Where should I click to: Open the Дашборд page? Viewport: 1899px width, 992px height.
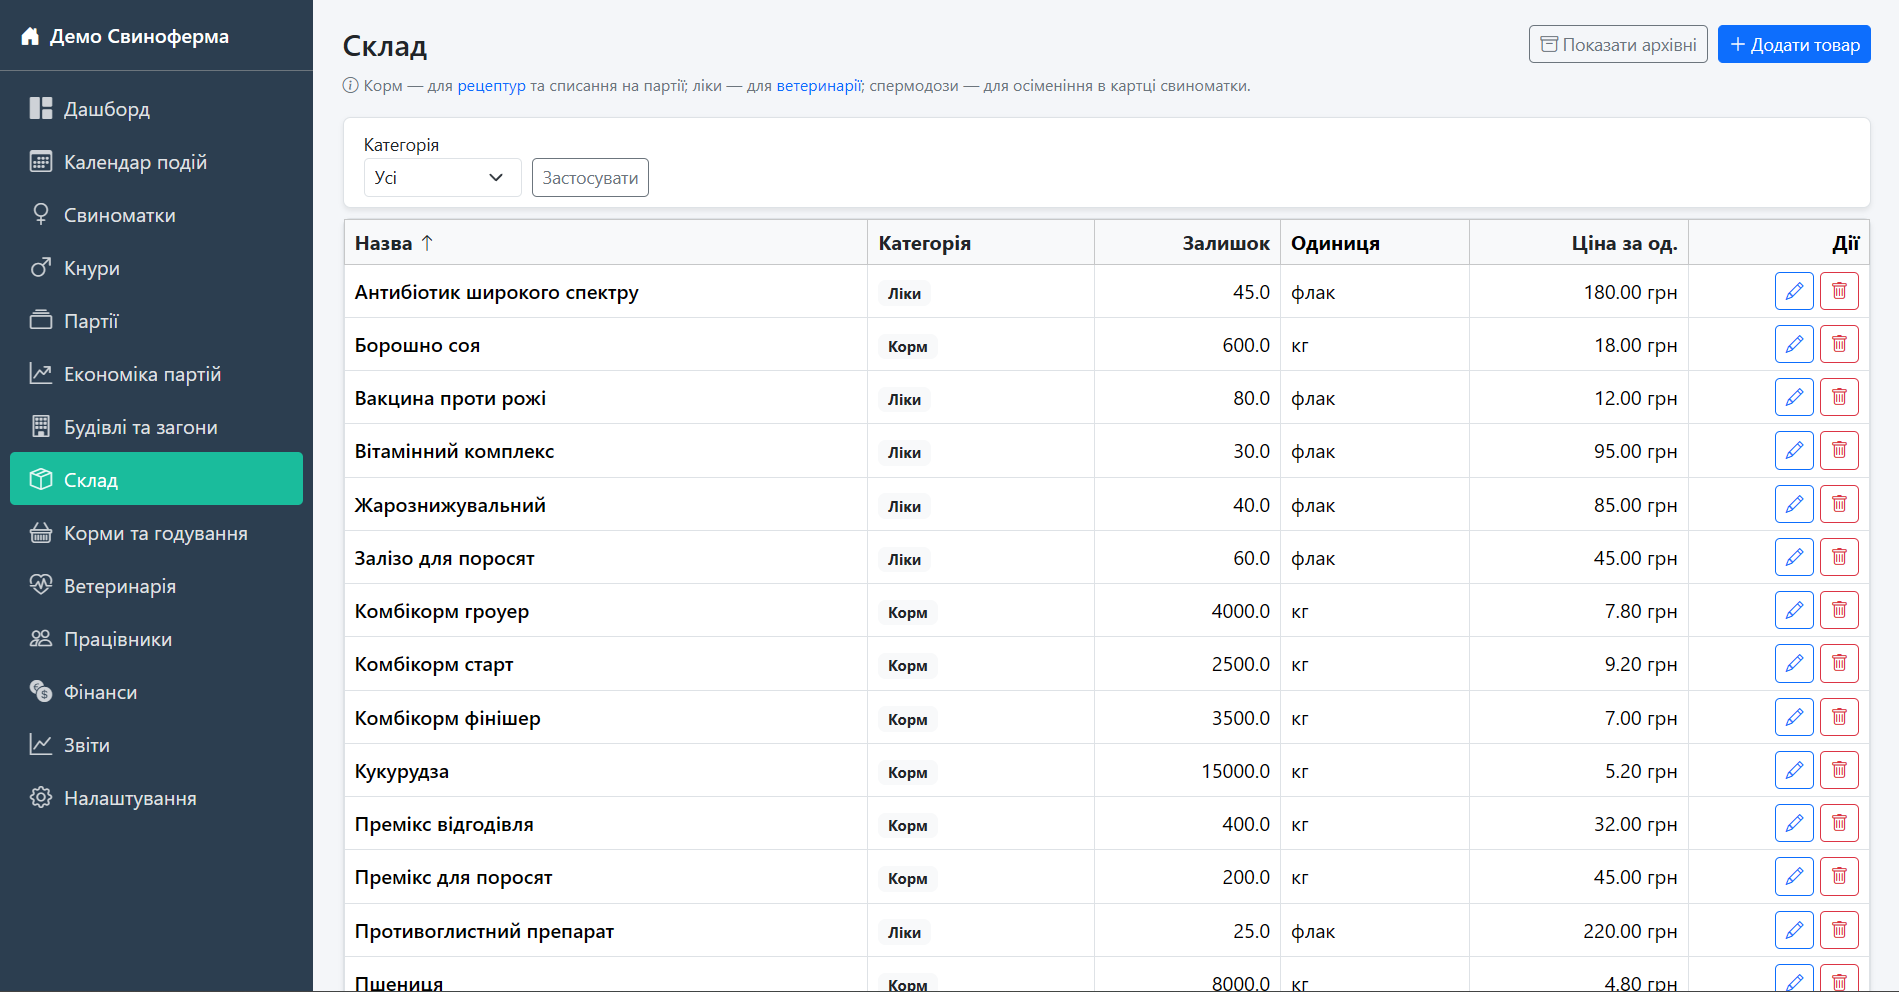pyautogui.click(x=107, y=109)
